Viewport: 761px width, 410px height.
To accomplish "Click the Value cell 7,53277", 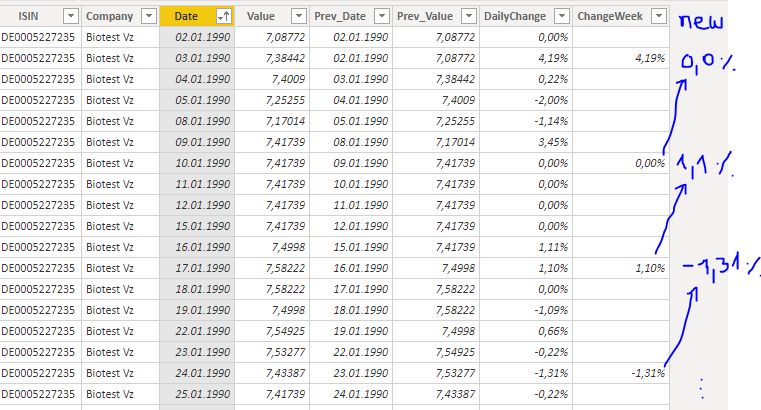I will tap(272, 352).
